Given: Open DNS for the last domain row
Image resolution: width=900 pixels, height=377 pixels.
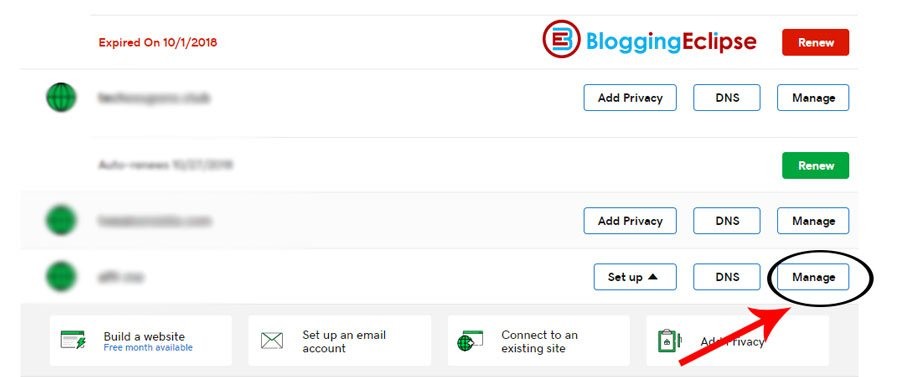Looking at the screenshot, I should click(x=727, y=277).
